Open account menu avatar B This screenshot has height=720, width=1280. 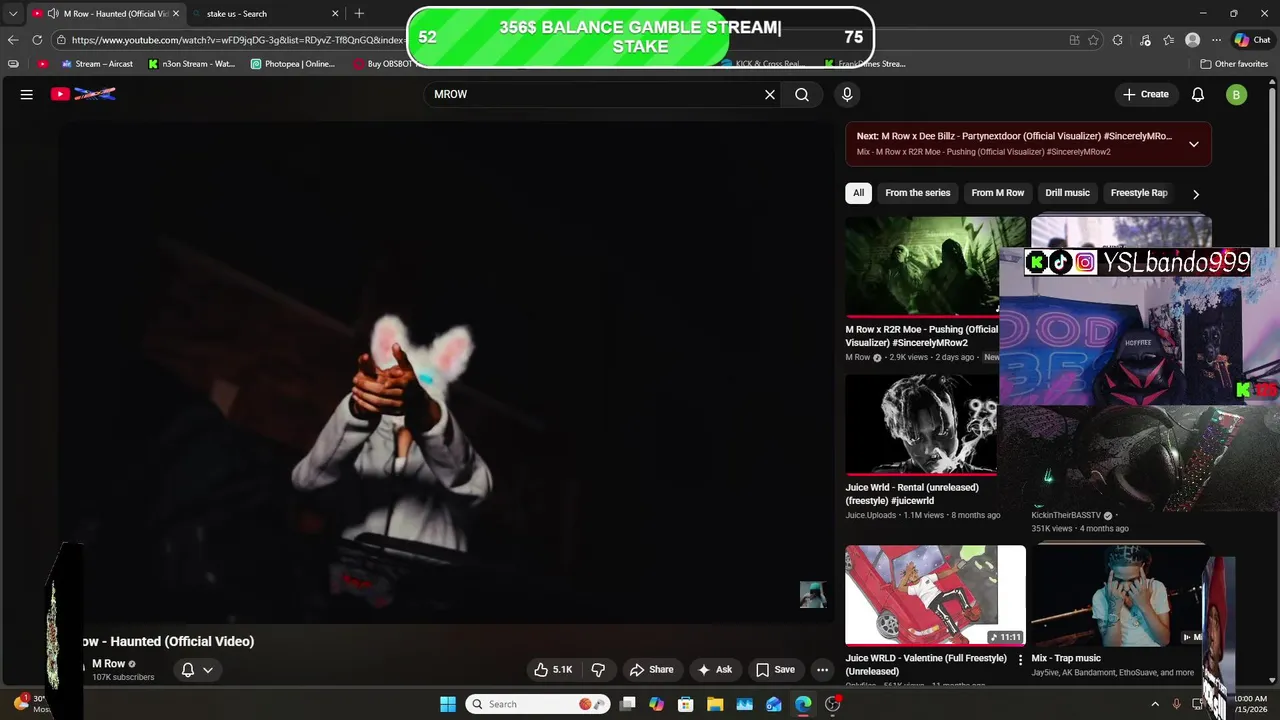point(1237,94)
